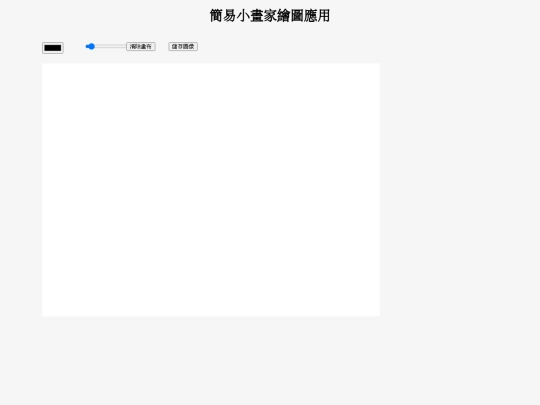Set brush size to the slider midpoint

(106, 46)
